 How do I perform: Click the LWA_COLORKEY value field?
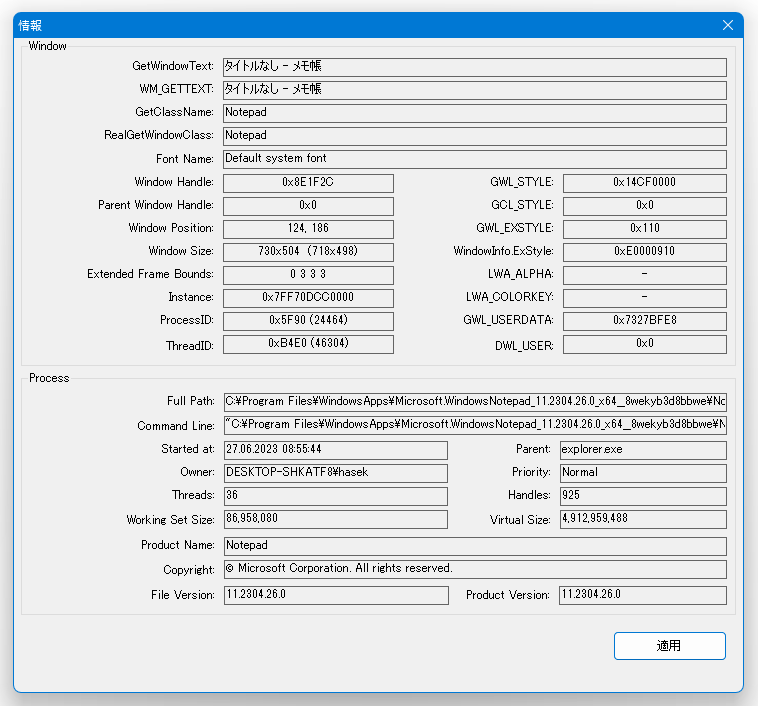[x=645, y=298]
